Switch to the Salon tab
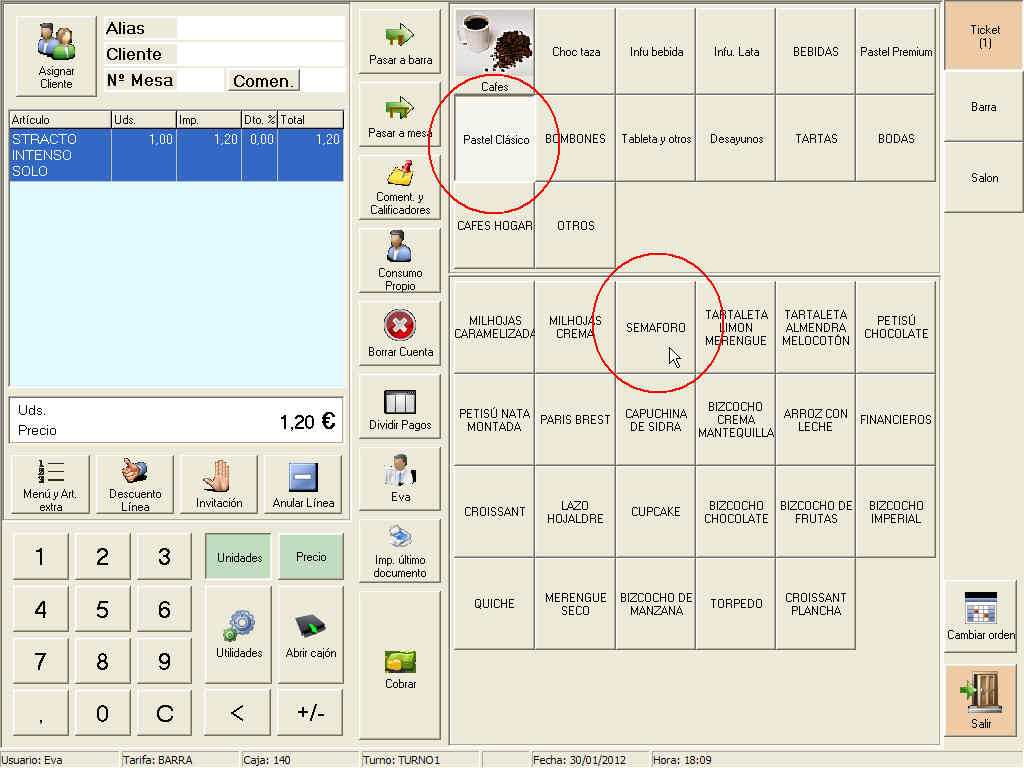This screenshot has width=1024, height=768. click(x=984, y=178)
